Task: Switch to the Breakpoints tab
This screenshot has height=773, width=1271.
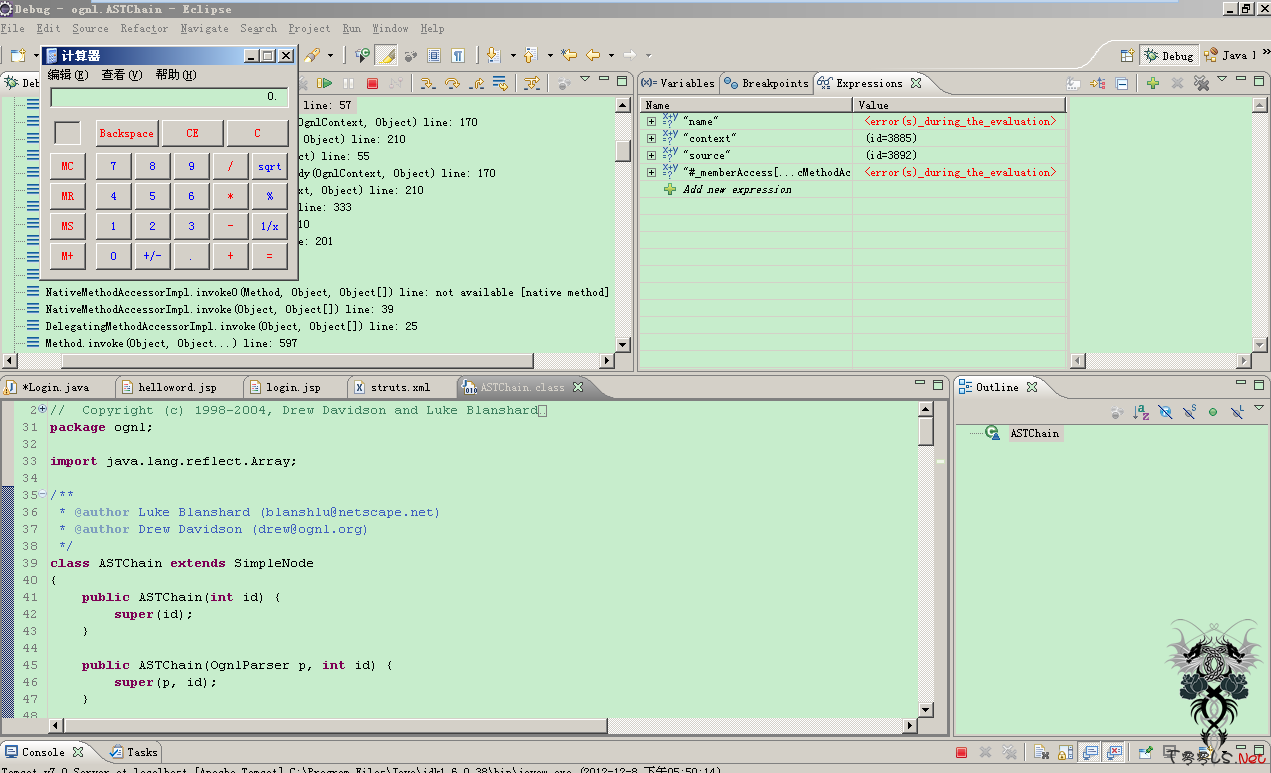Action: (x=766, y=84)
